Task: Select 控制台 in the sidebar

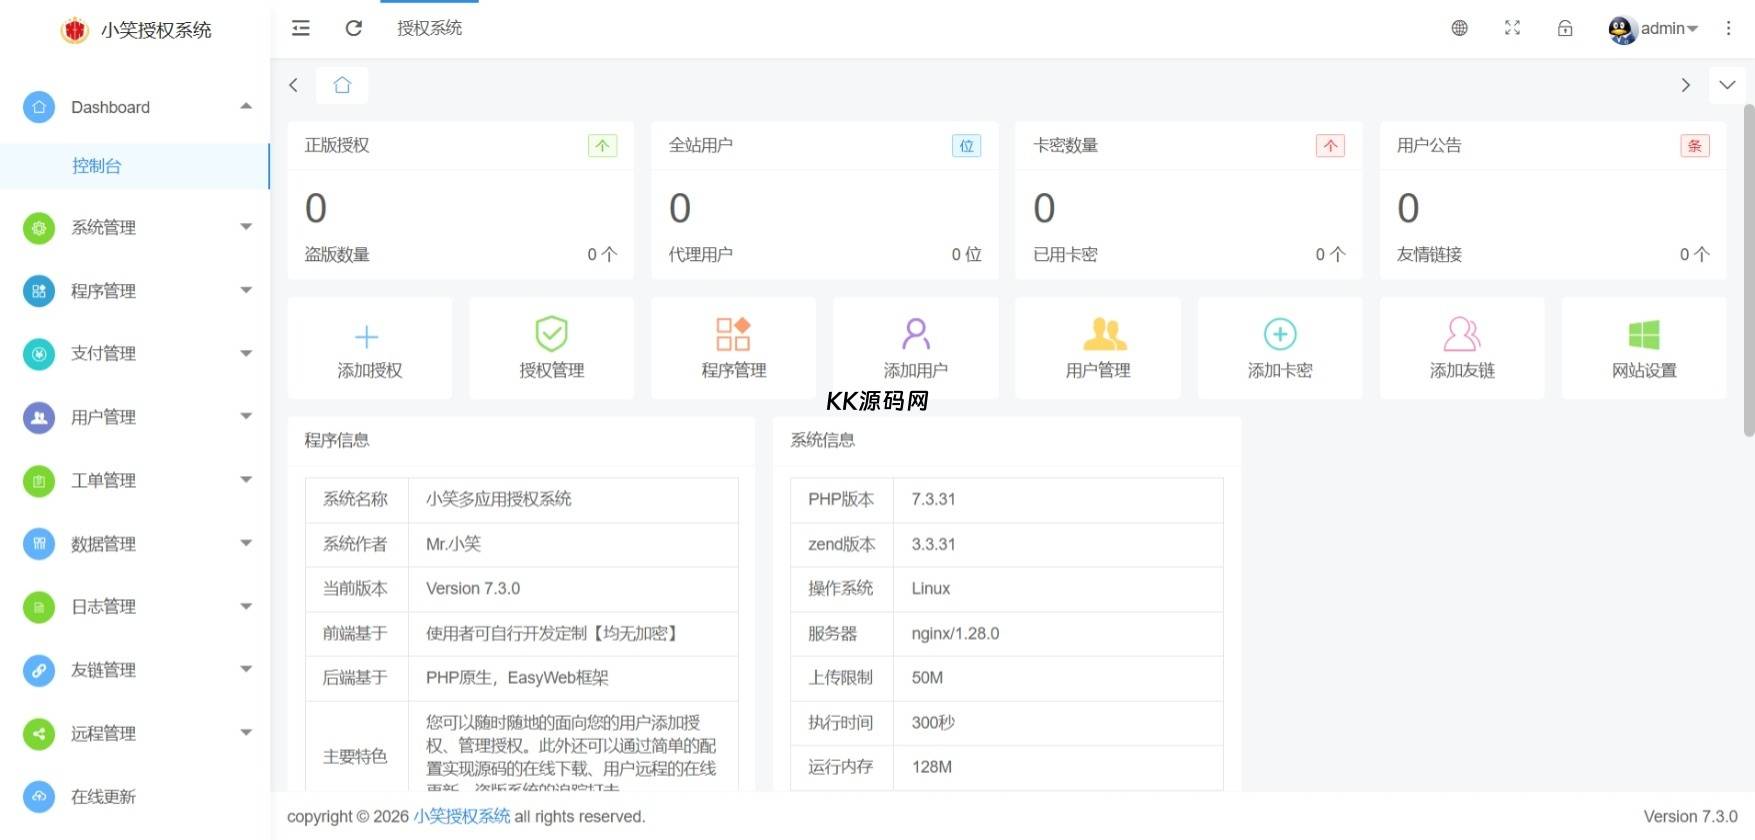Action: pos(97,166)
